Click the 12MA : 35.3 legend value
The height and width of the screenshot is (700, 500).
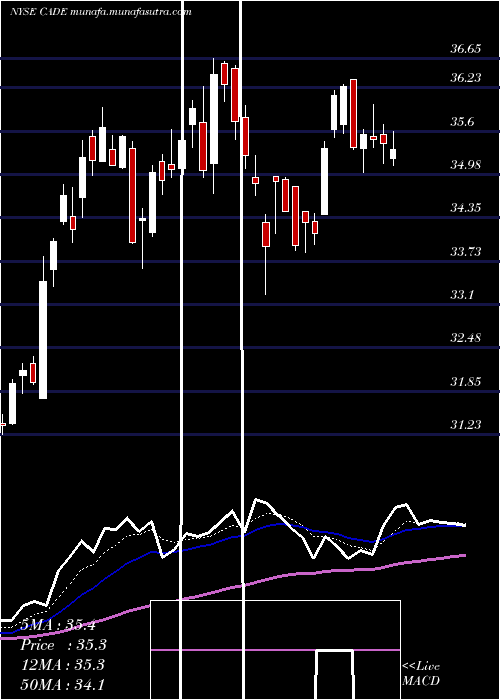coord(62,665)
